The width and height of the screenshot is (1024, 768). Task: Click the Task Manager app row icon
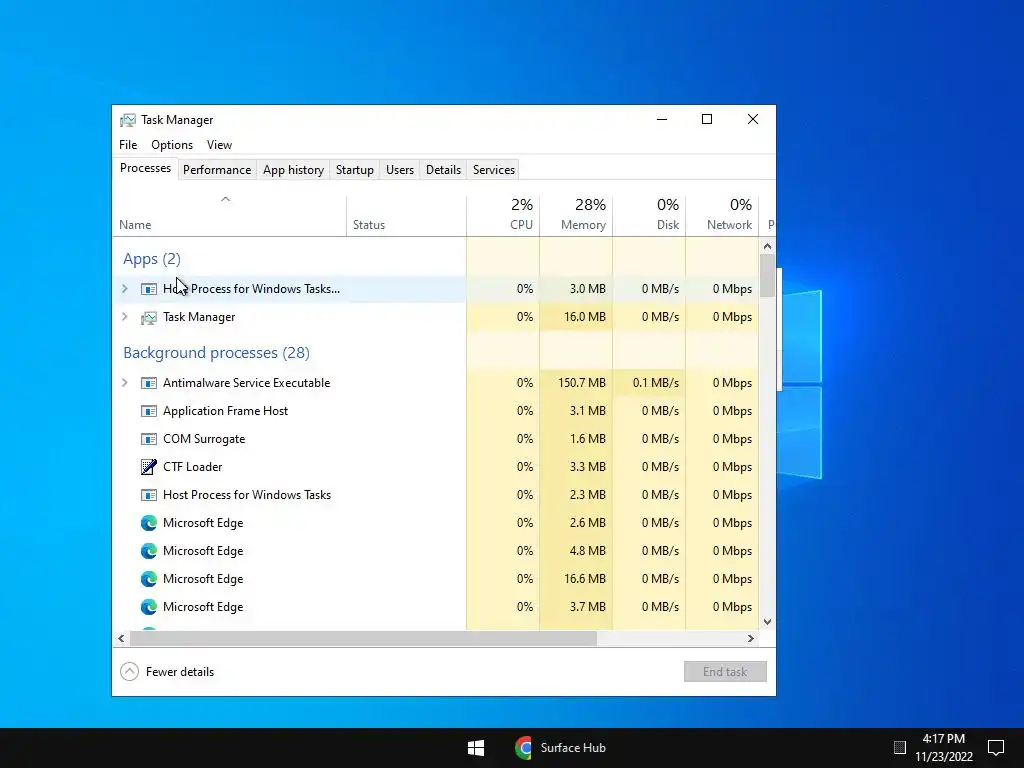(149, 317)
